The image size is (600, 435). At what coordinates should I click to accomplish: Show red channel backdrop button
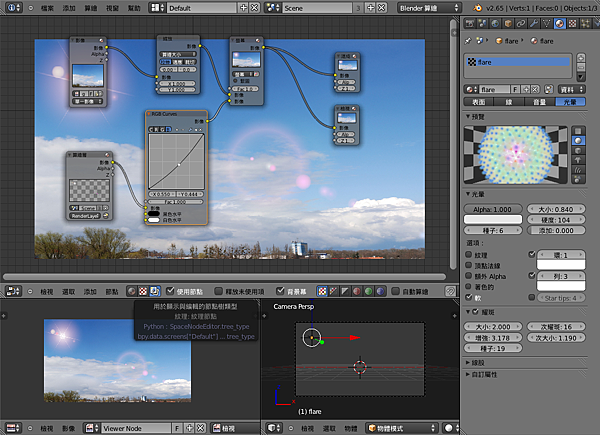[357, 292]
